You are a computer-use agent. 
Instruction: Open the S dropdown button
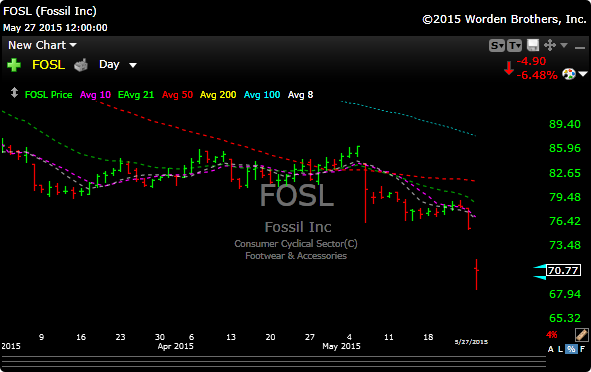coord(497,46)
